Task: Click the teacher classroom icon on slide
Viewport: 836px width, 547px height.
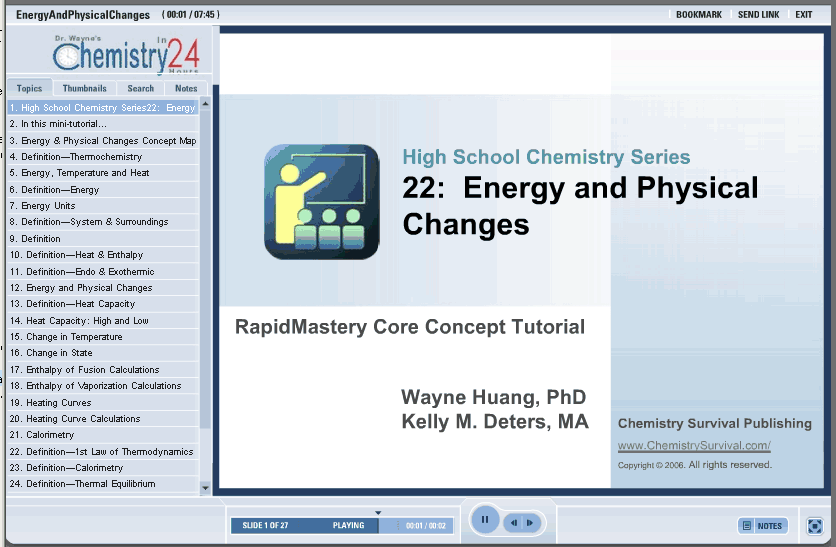Action: coord(321,202)
